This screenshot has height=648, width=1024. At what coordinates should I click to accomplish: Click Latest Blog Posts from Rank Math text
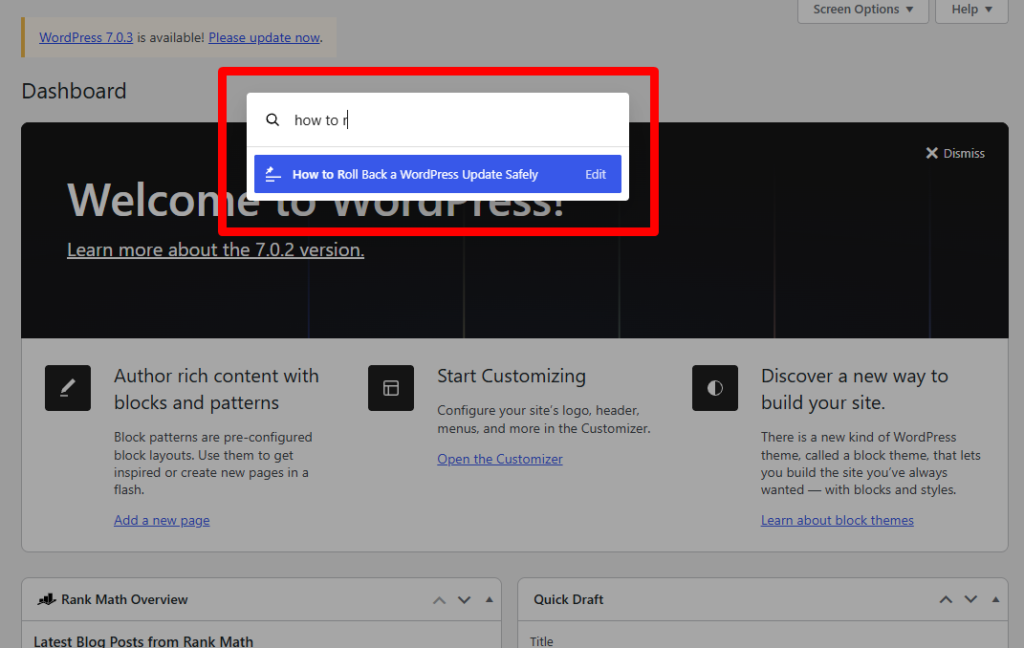[x=144, y=641]
